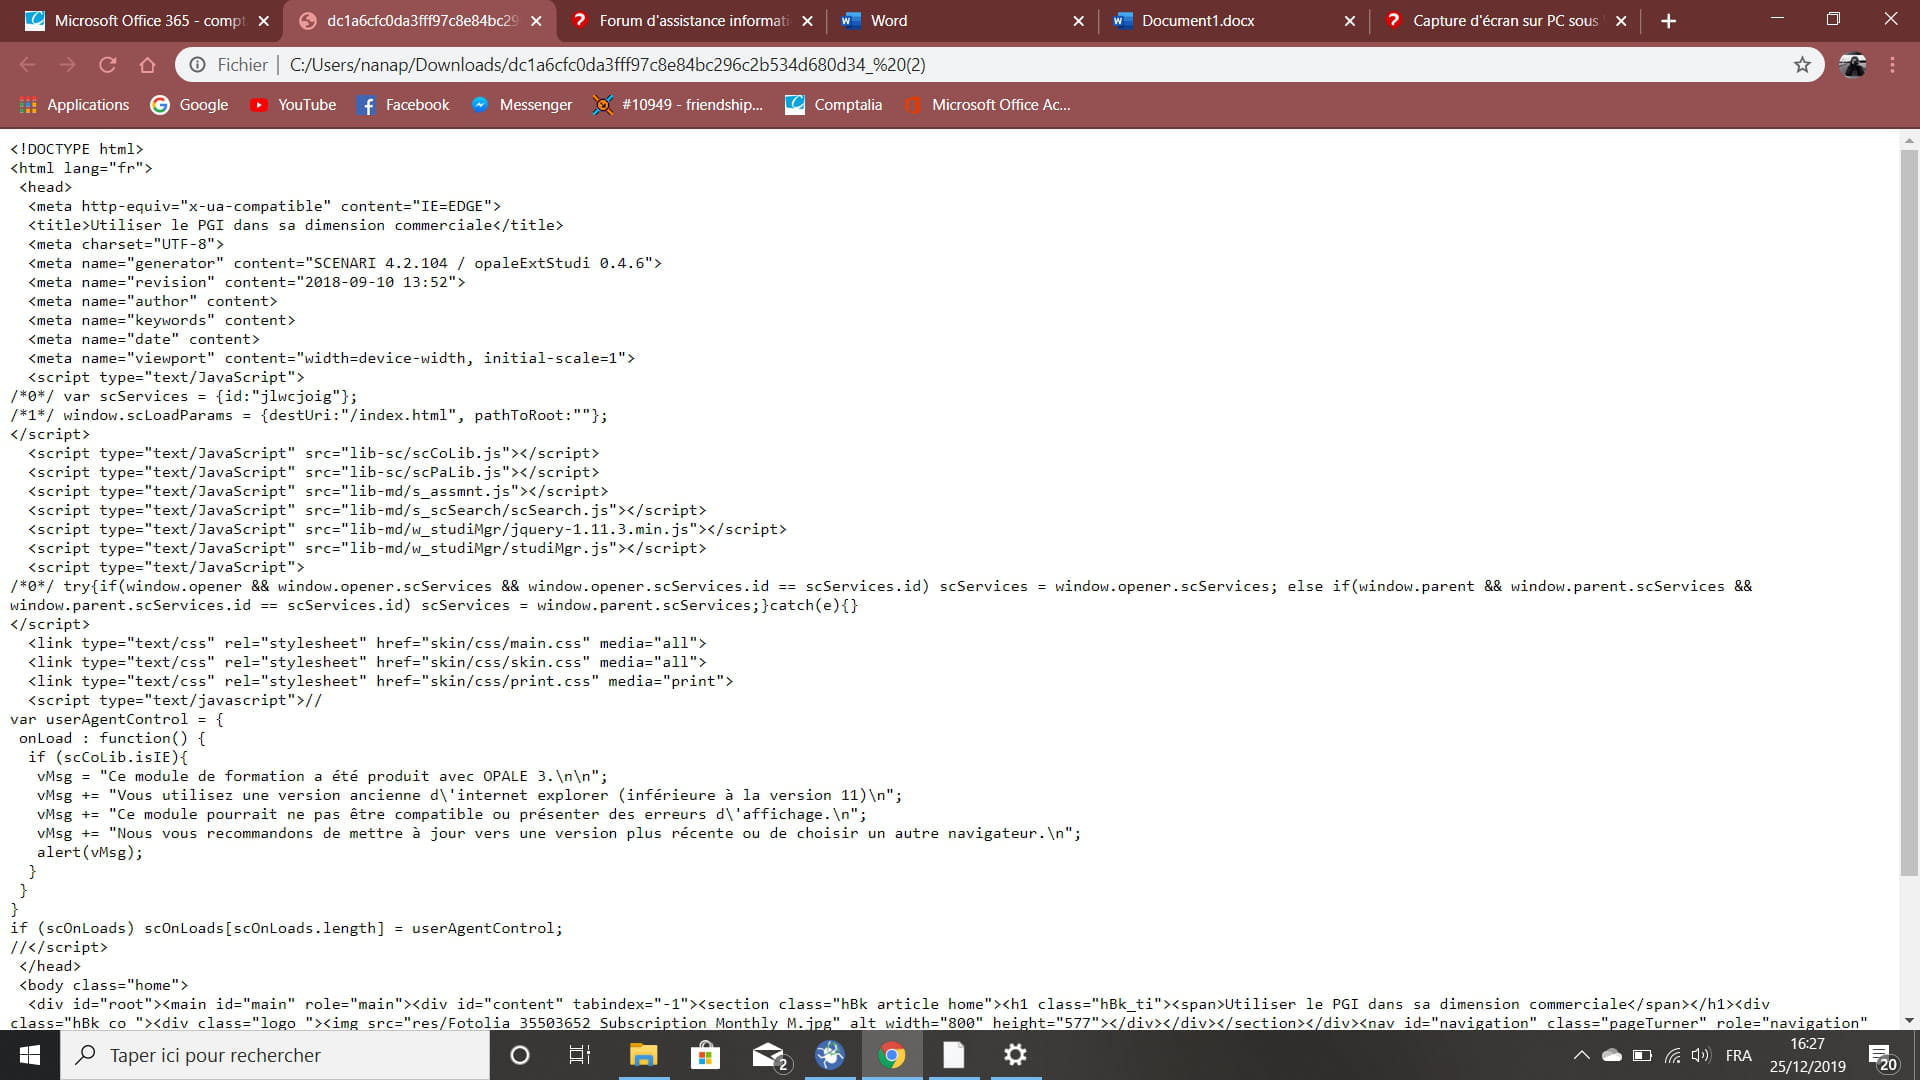Open Task View on the taskbar
Image resolution: width=1920 pixels, height=1080 pixels.
[x=580, y=1055]
